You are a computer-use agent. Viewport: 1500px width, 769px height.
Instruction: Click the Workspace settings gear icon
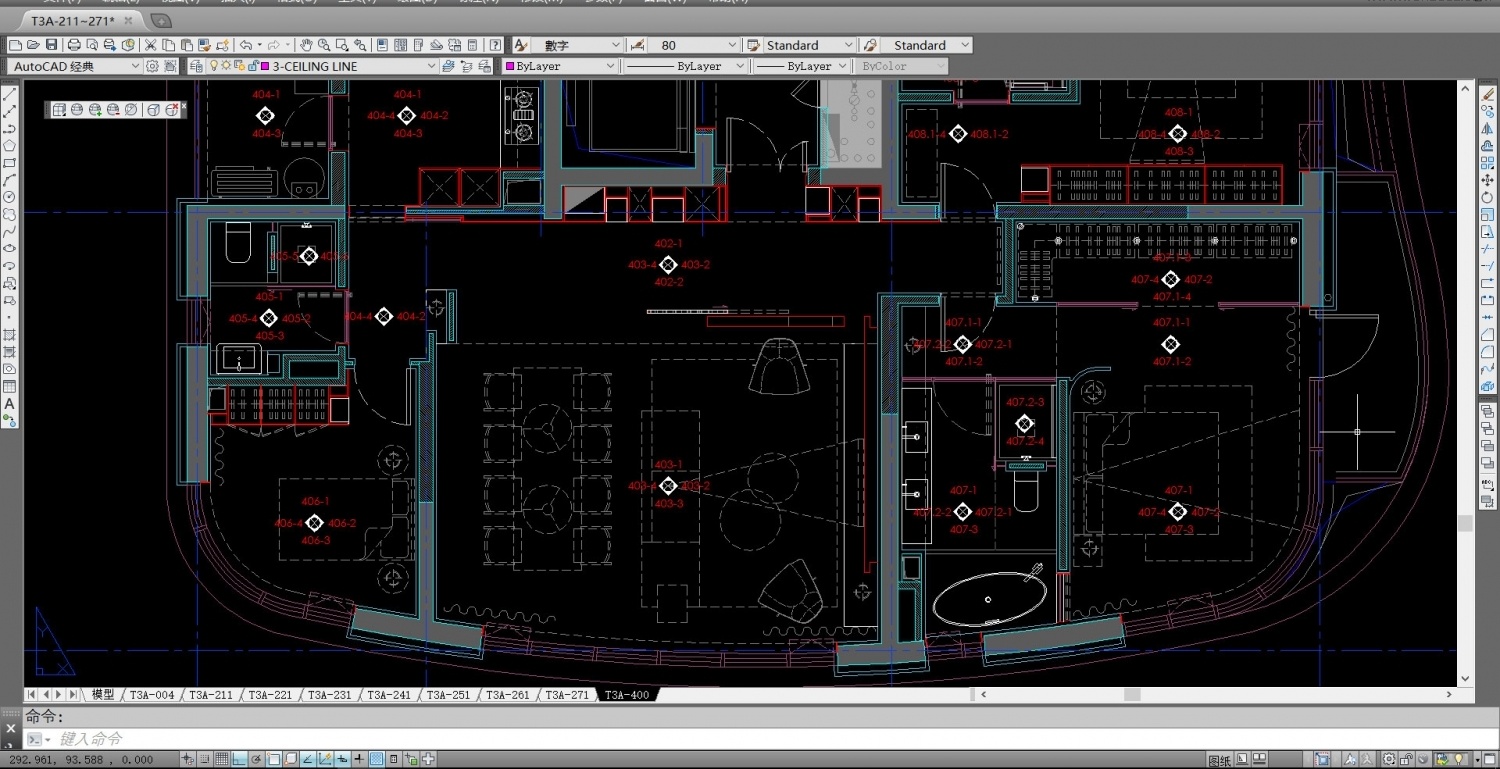click(152, 66)
